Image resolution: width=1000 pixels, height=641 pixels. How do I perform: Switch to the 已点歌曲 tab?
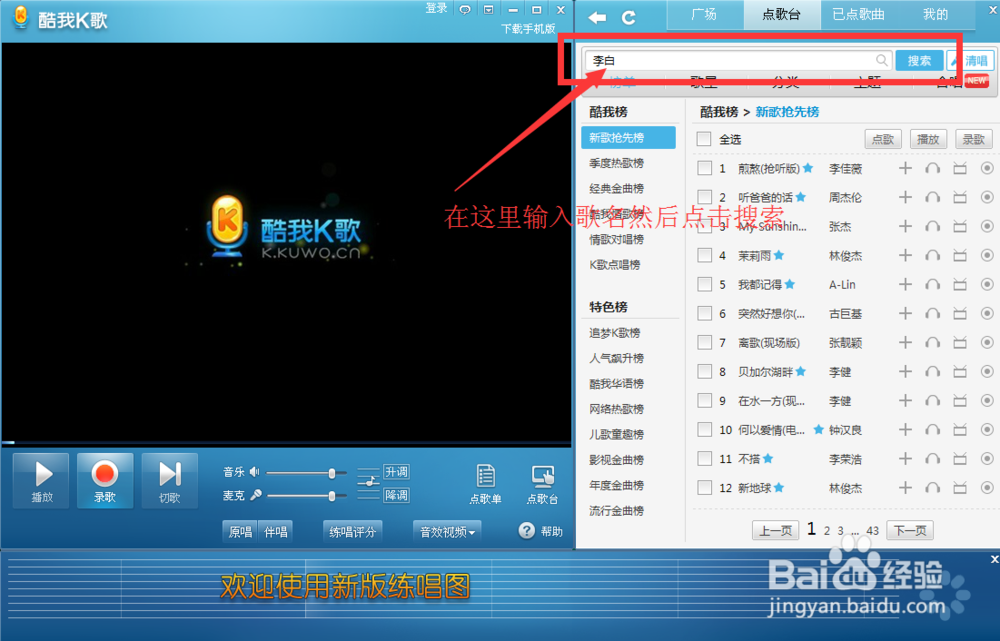click(858, 15)
